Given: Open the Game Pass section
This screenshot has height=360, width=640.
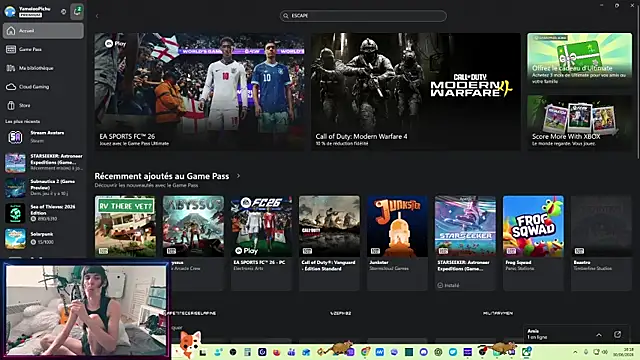Looking at the screenshot, I should pos(43,49).
